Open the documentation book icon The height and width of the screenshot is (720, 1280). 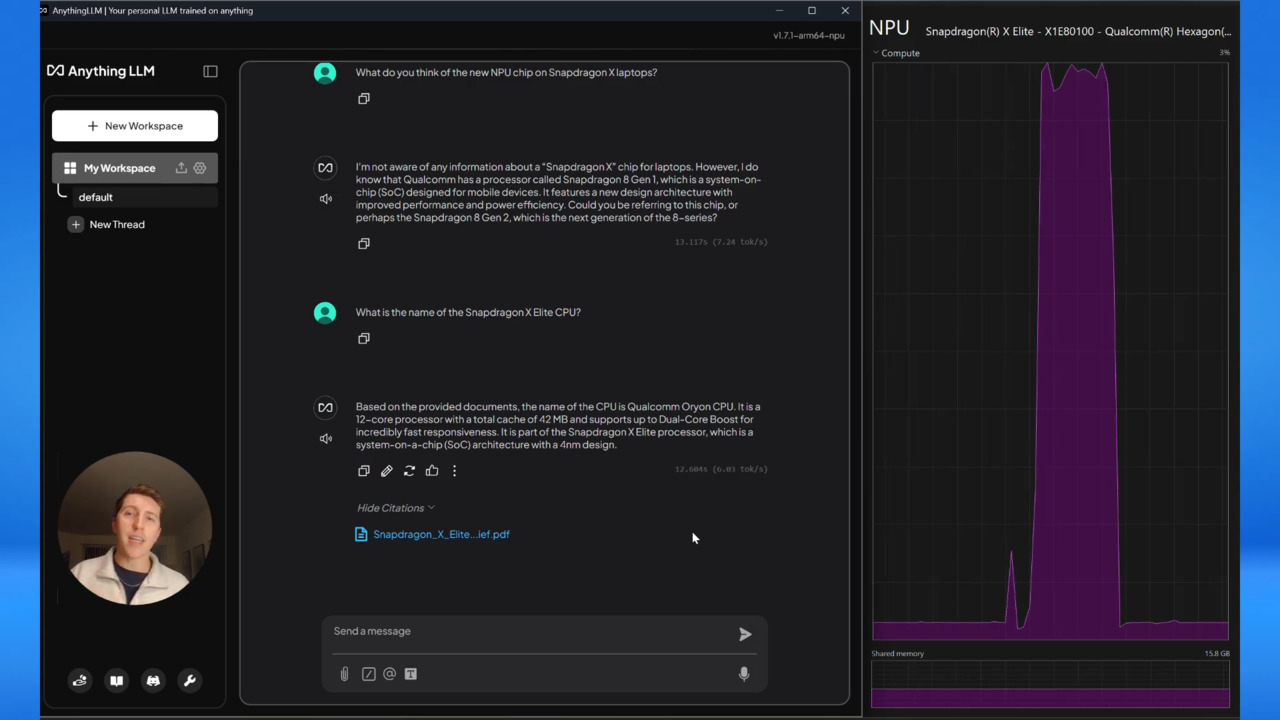coord(116,681)
